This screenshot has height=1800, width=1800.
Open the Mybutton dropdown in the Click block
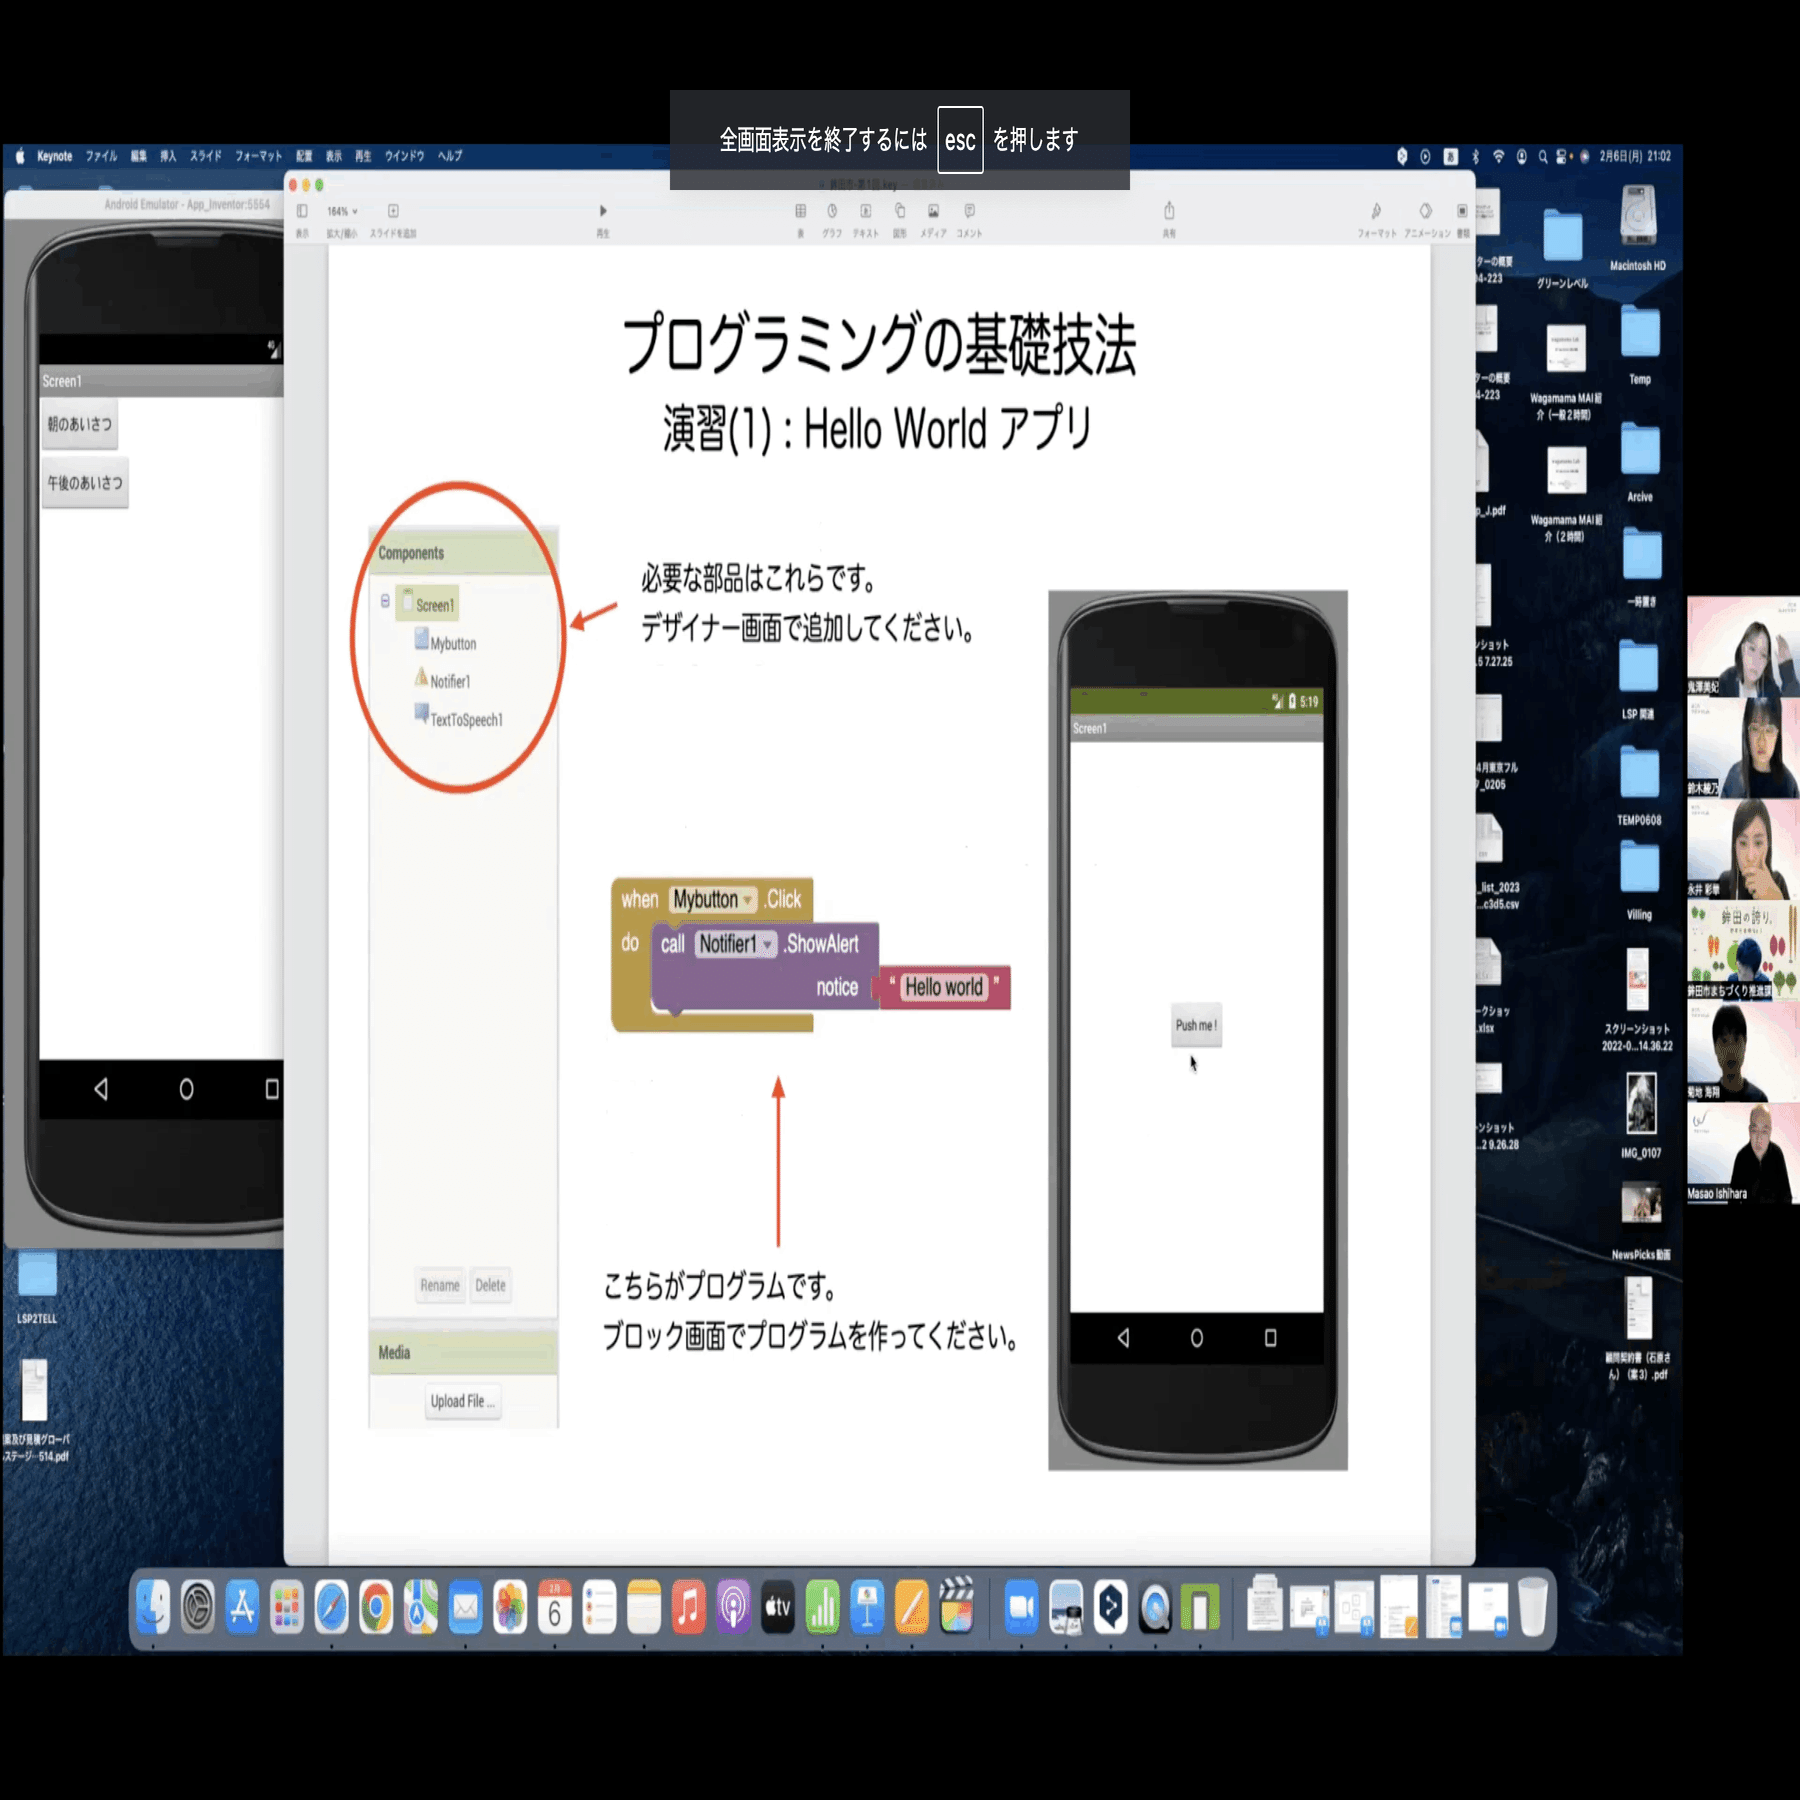click(x=745, y=899)
